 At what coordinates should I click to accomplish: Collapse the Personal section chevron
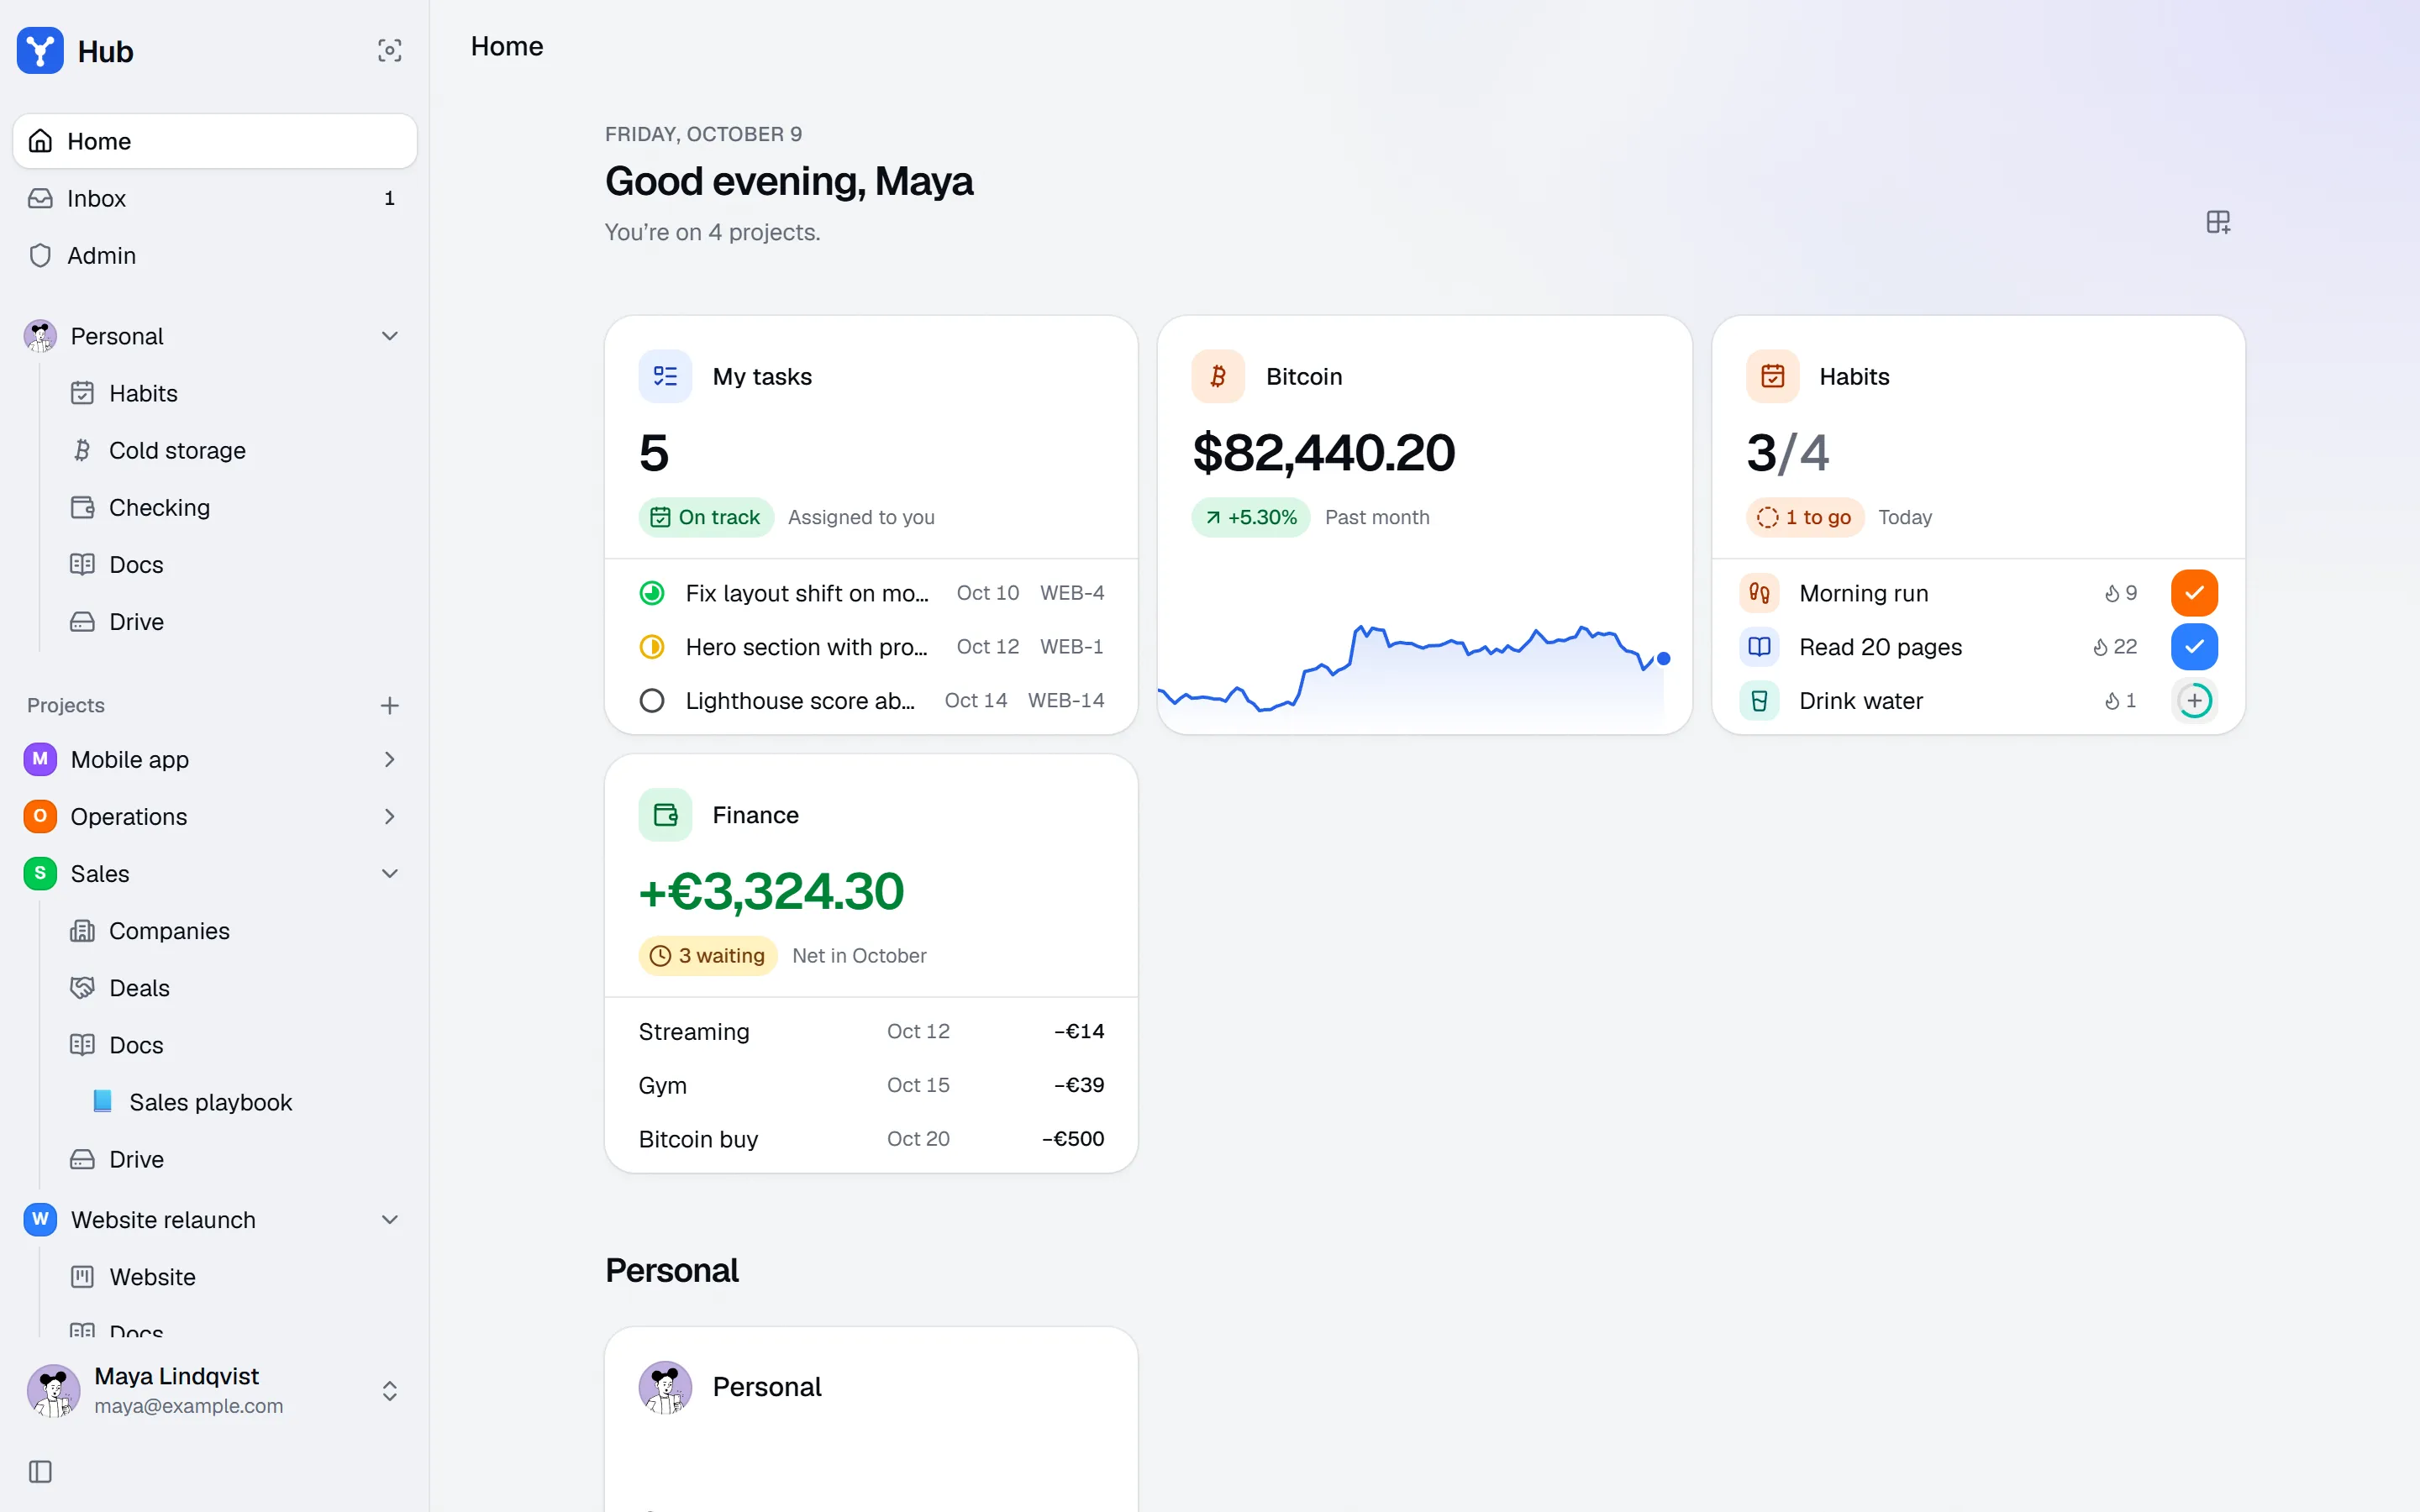390,336
